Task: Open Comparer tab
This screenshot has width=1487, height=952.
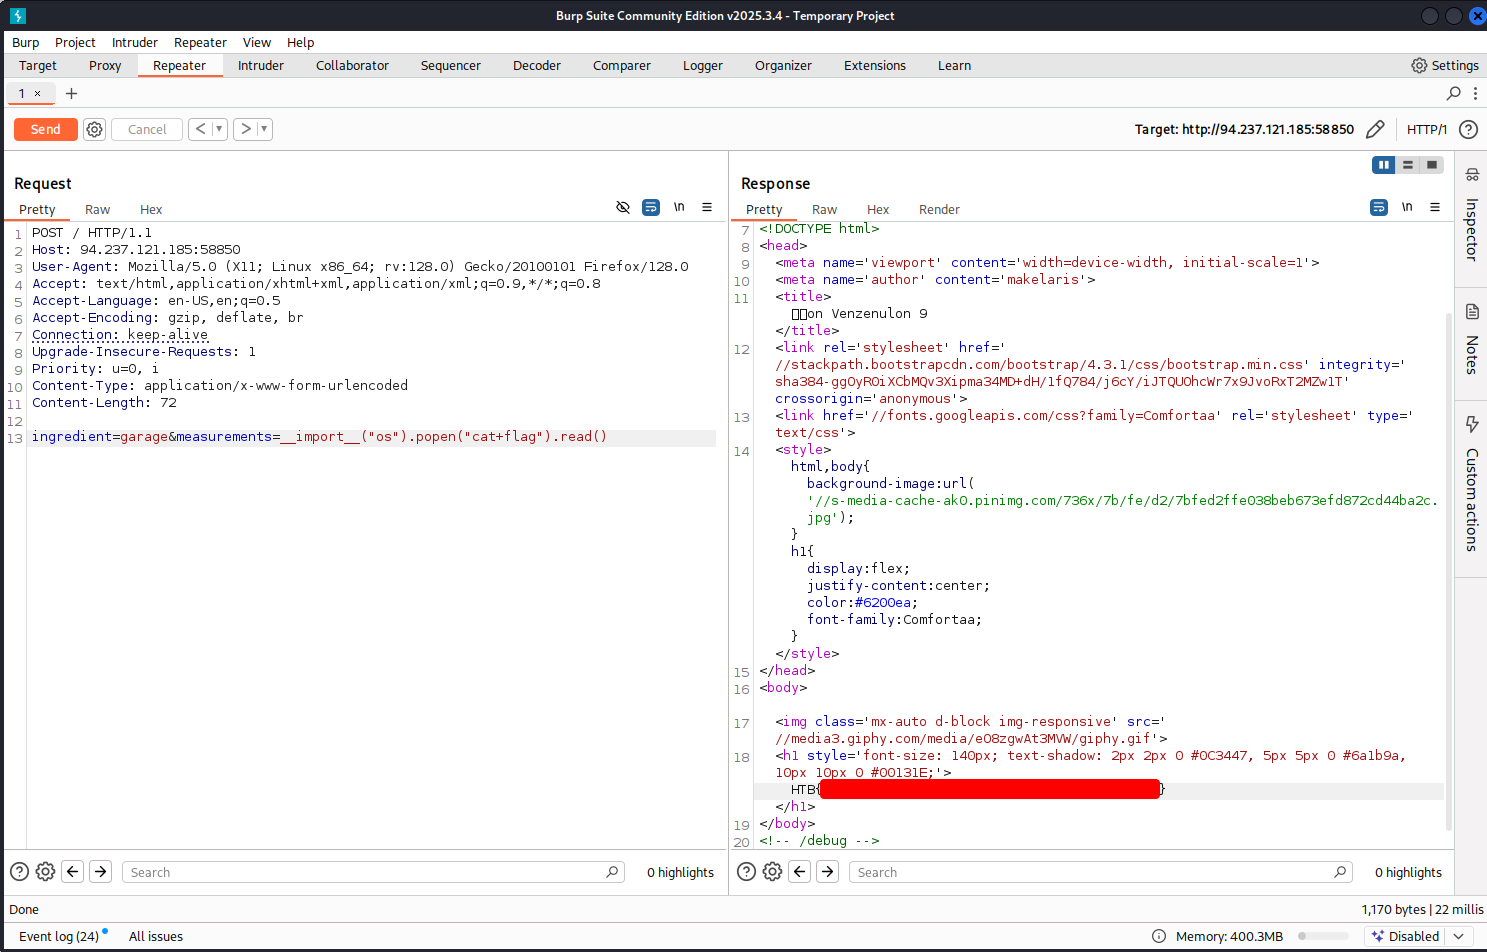Action: coord(622,65)
